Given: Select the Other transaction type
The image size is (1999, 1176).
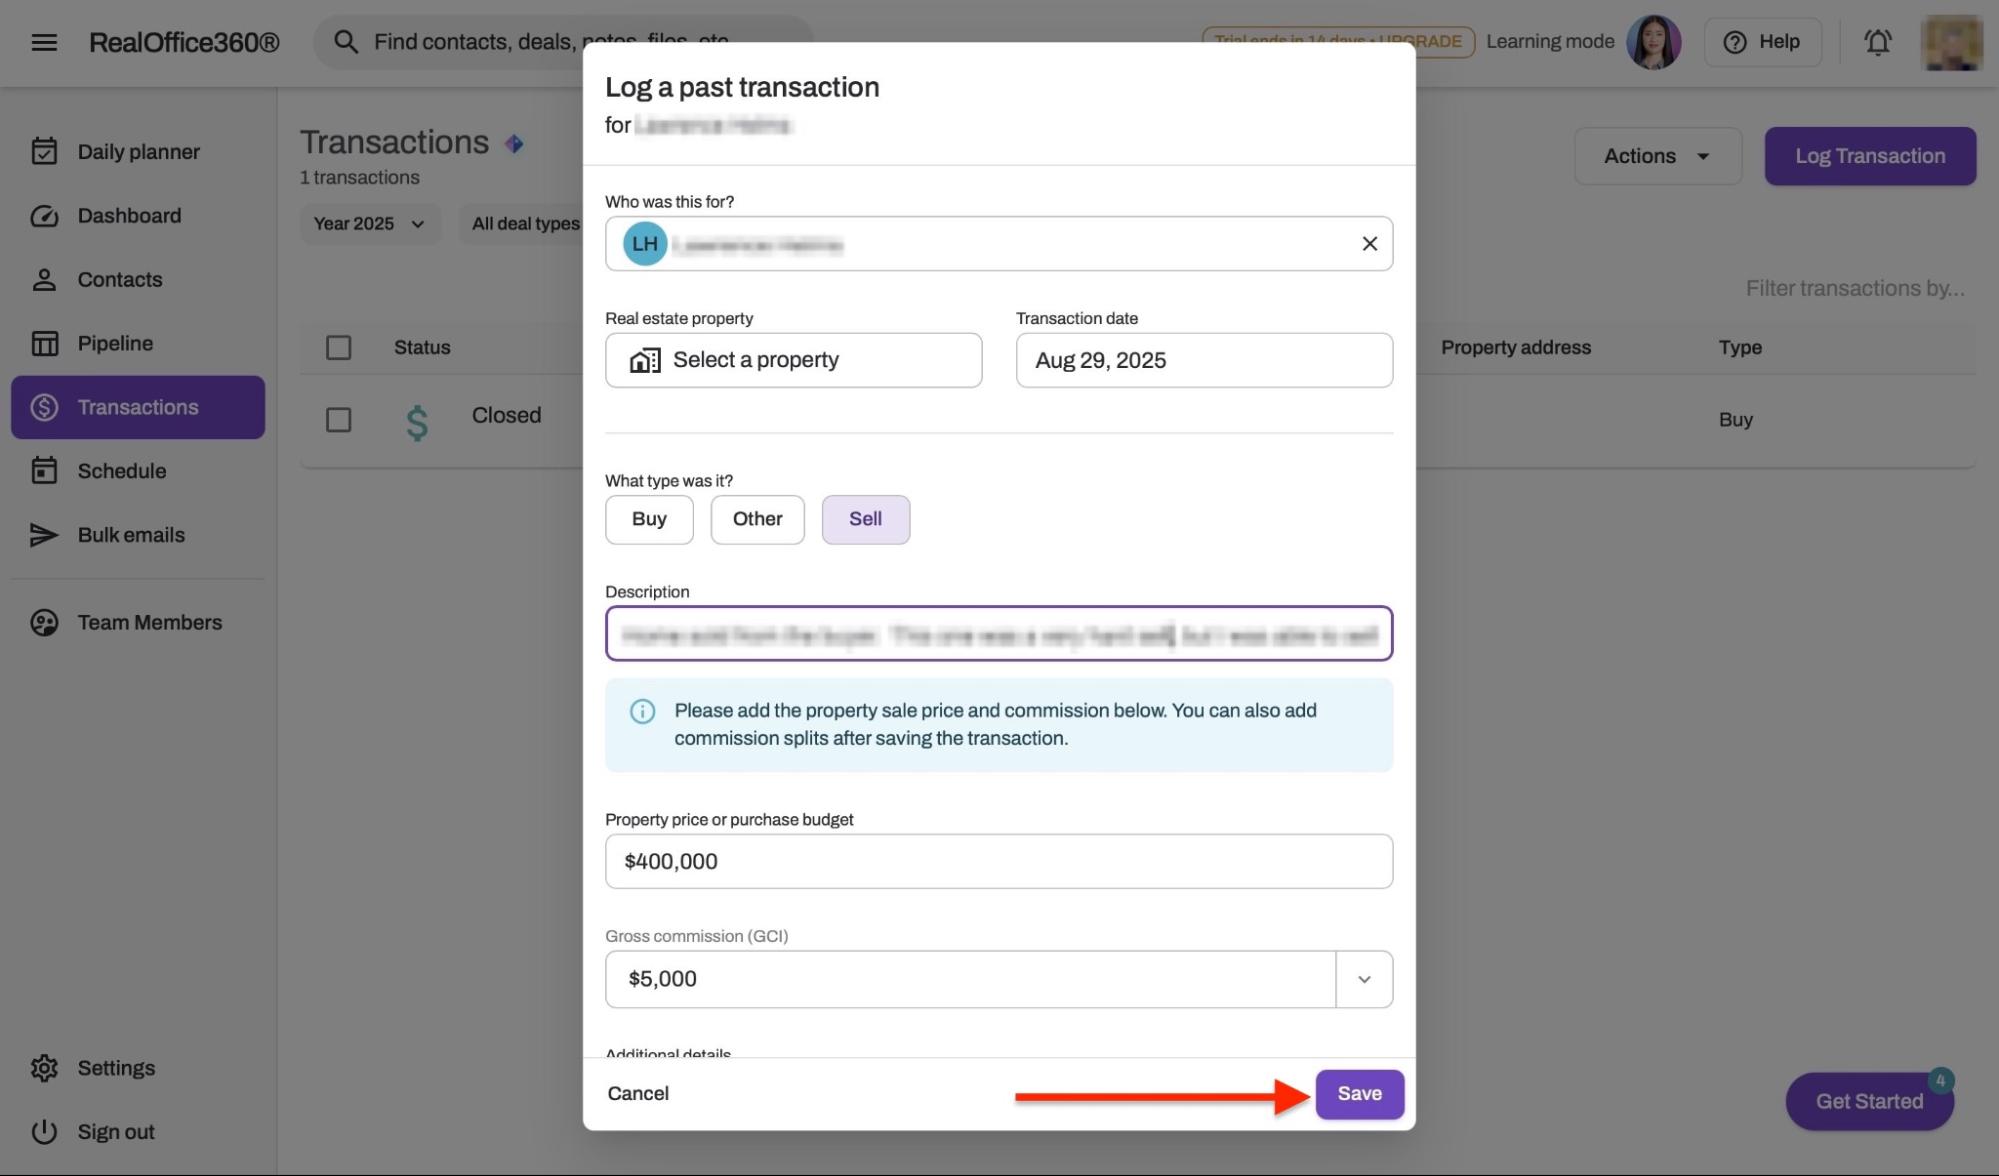Looking at the screenshot, I should (757, 519).
